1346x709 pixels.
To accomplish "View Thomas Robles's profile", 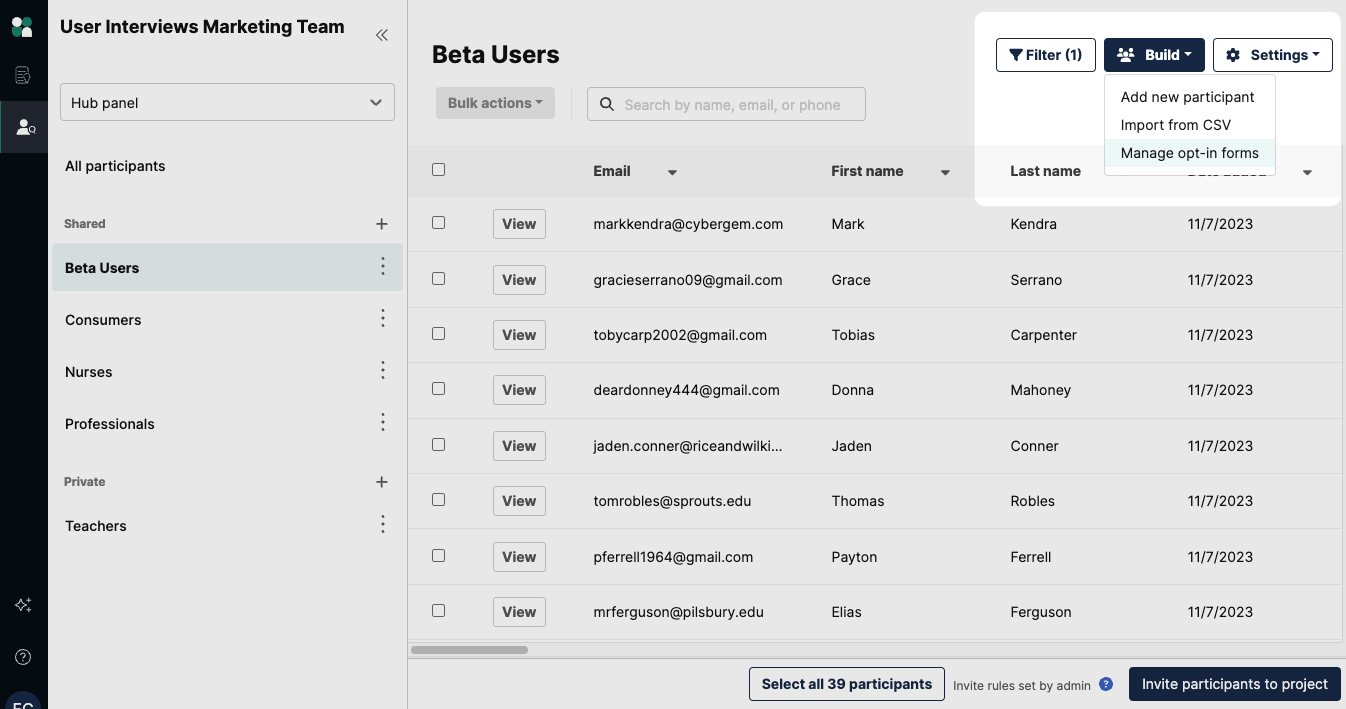I will tap(519, 501).
